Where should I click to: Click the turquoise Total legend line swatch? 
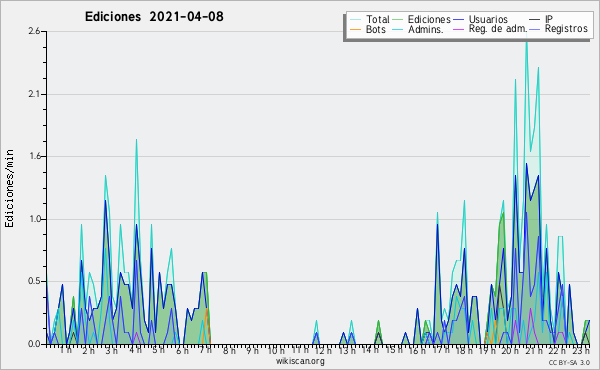tap(355, 20)
